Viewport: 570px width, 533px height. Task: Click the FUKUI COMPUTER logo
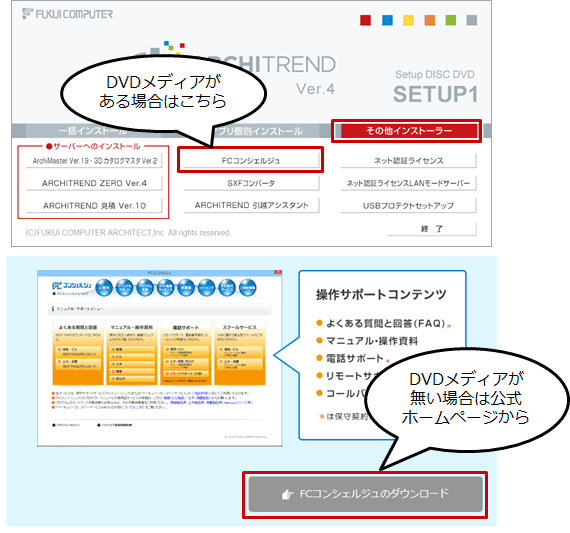[68, 14]
